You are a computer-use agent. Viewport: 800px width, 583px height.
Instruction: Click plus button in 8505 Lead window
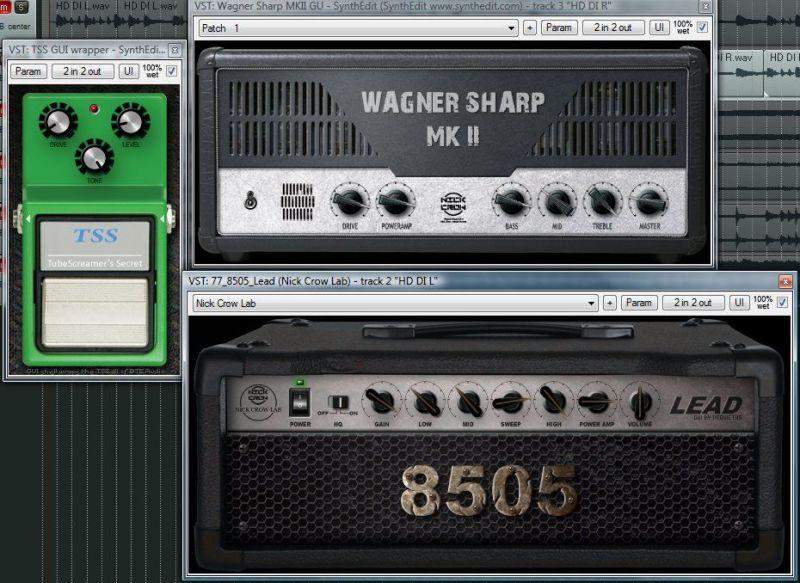click(609, 303)
